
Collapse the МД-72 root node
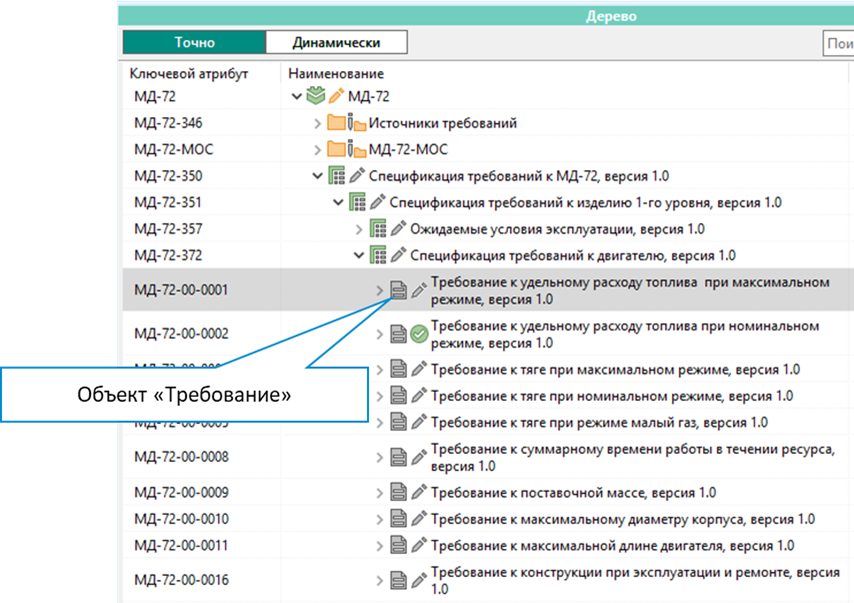(296, 97)
